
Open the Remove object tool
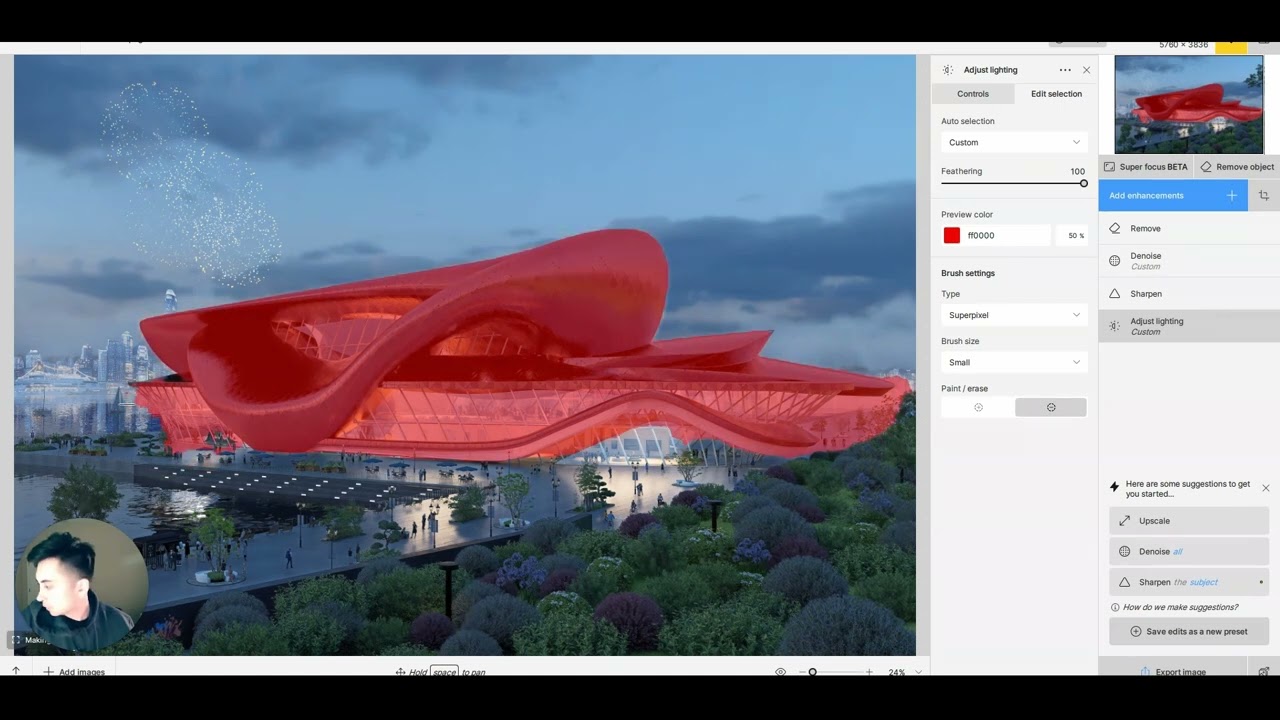tap(1237, 167)
